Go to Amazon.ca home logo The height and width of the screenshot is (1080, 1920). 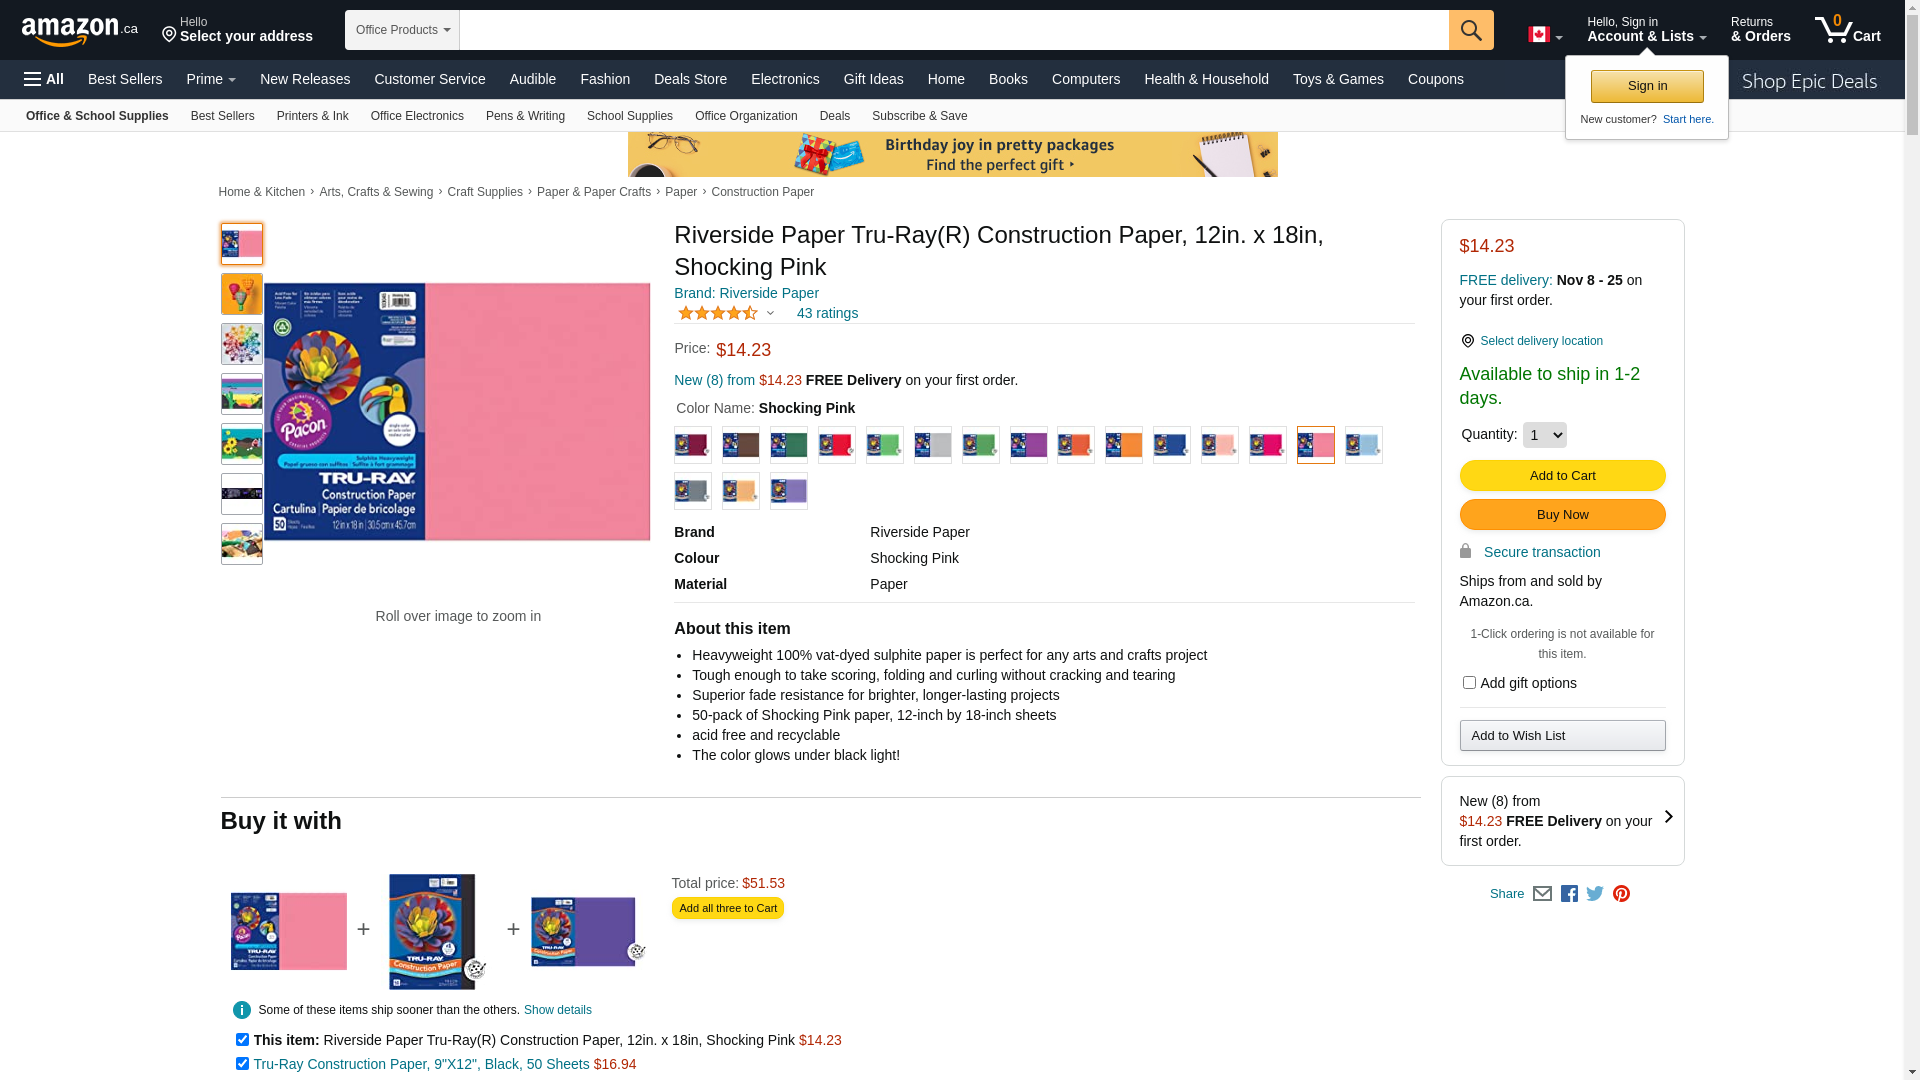[80, 30]
